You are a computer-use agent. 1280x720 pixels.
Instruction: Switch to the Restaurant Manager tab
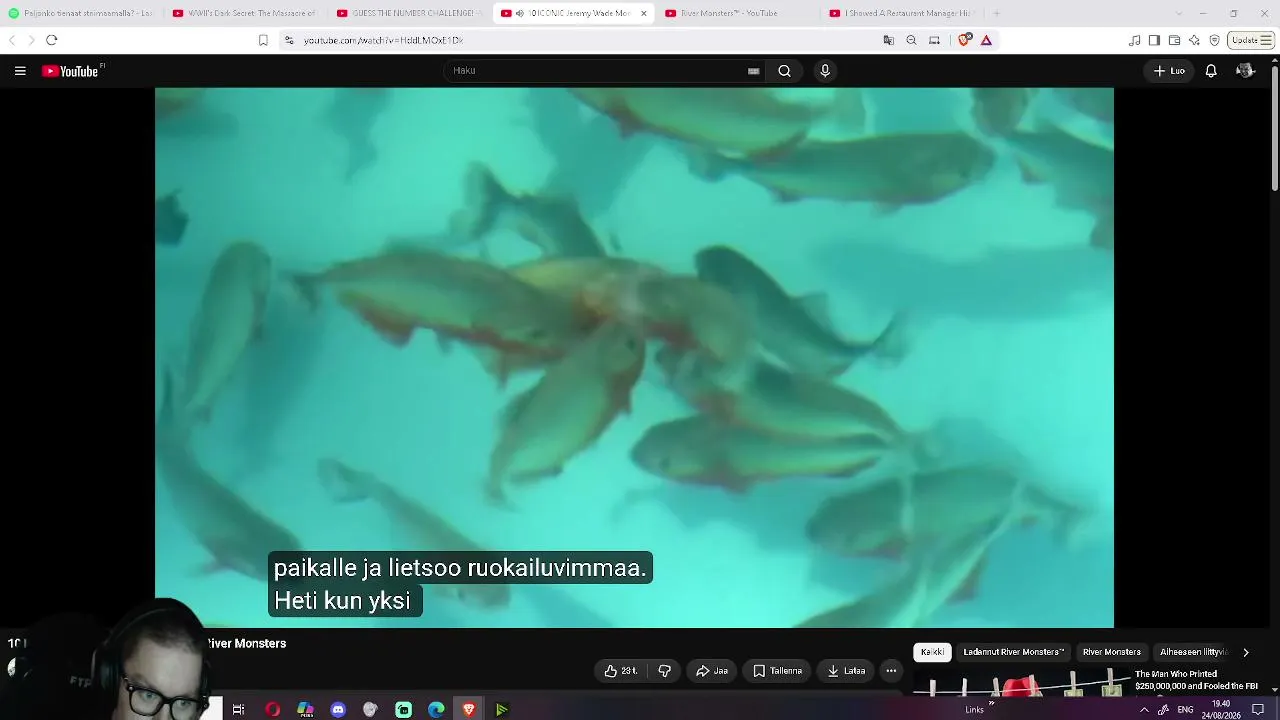pos(900,13)
